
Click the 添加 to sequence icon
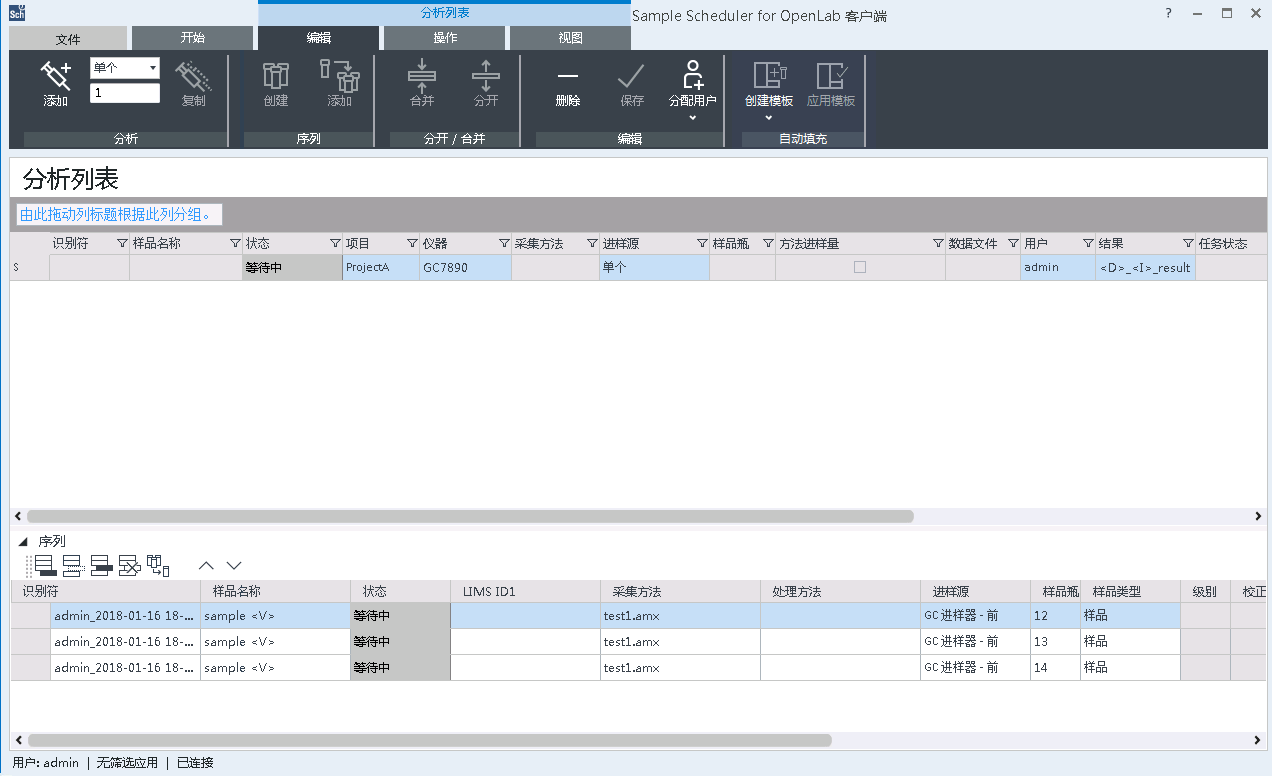point(340,75)
